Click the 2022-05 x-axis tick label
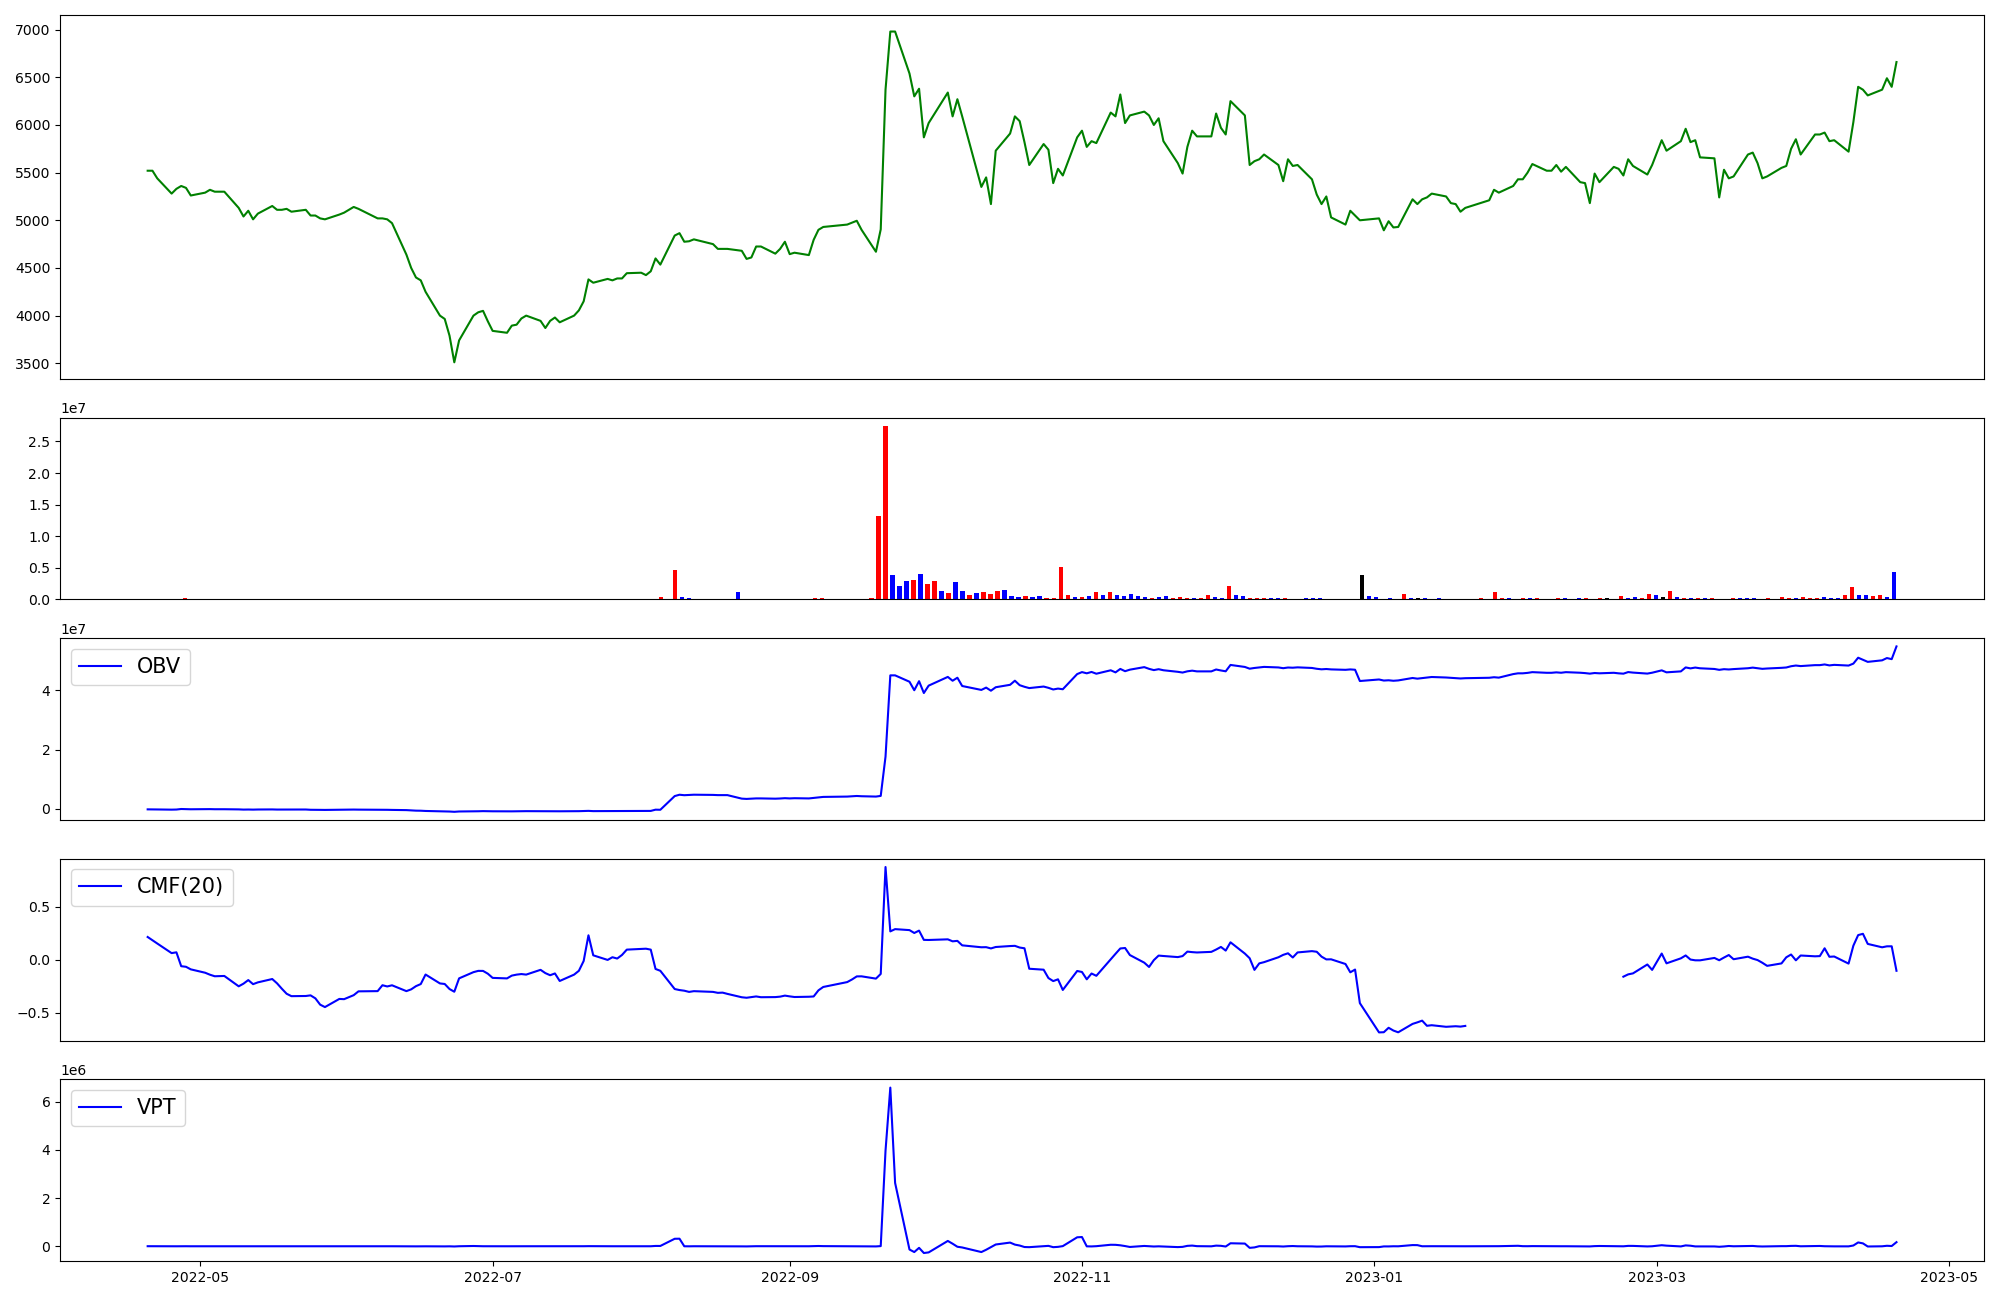Screen dimensions: 2000x1300 [200, 1277]
